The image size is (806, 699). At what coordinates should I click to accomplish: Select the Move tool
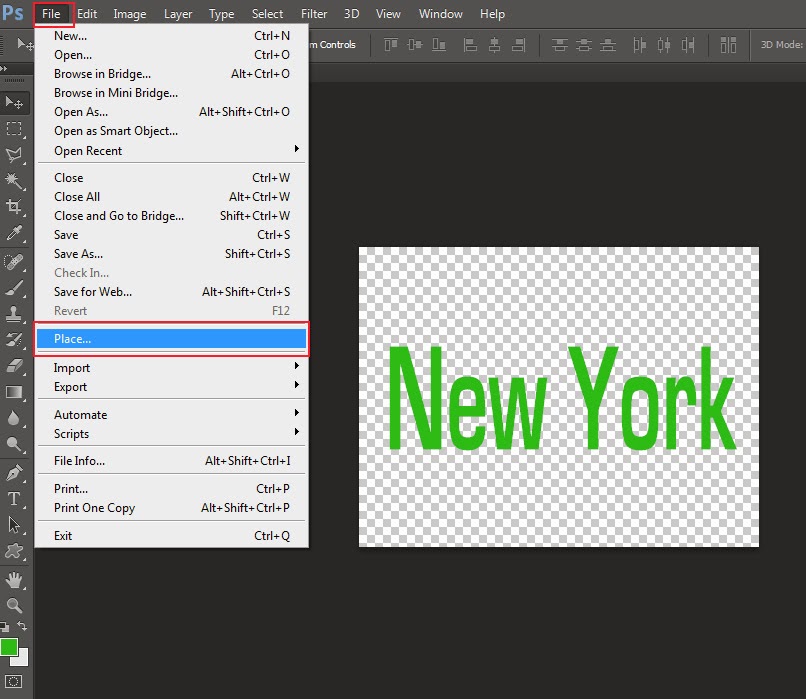(x=14, y=103)
